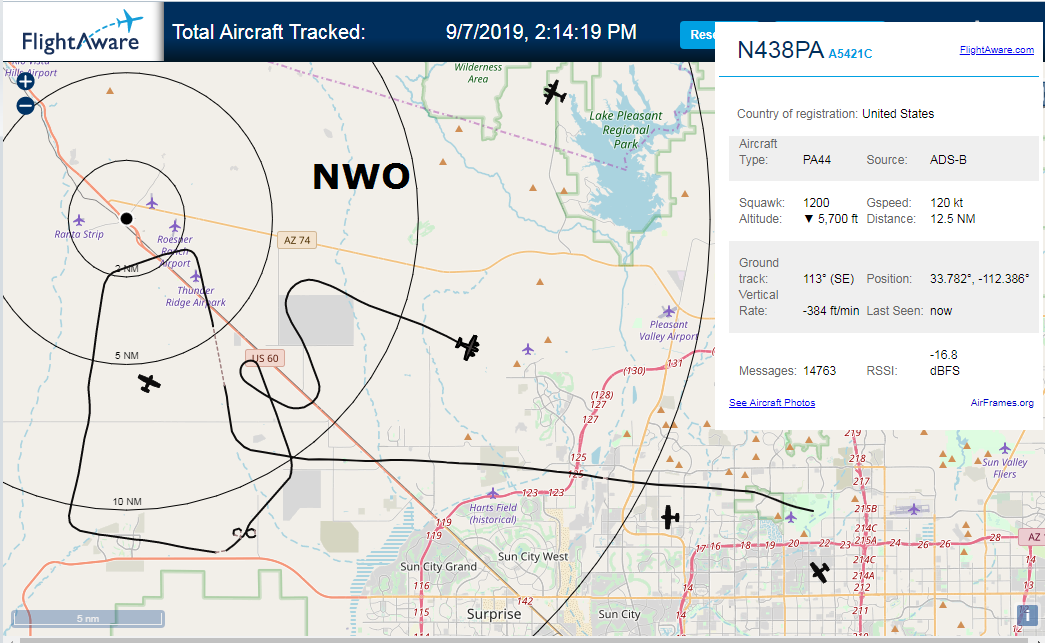Click the messages count 14763
Viewport: 1045px width, 643px height.
[x=819, y=370]
